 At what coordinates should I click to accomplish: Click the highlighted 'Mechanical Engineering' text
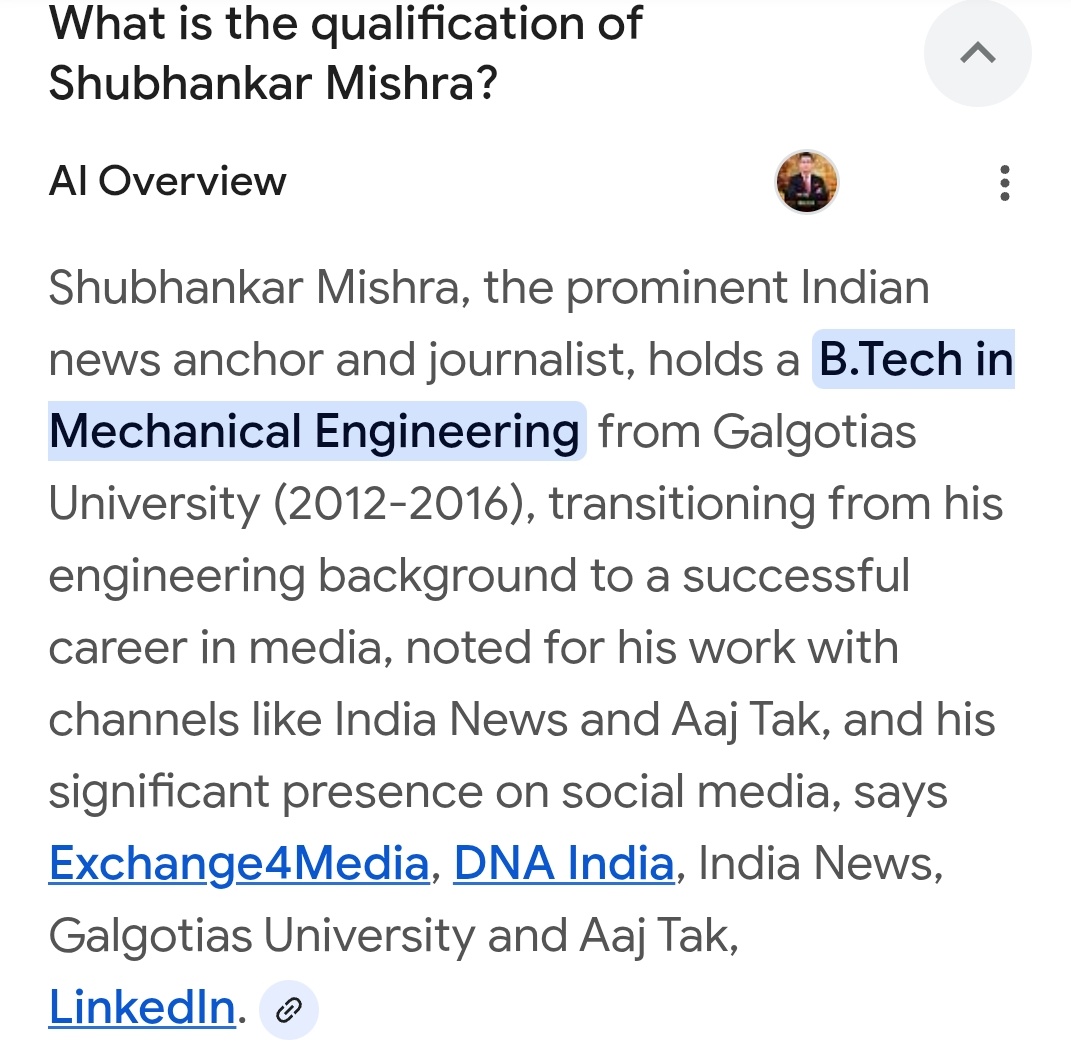pos(314,432)
